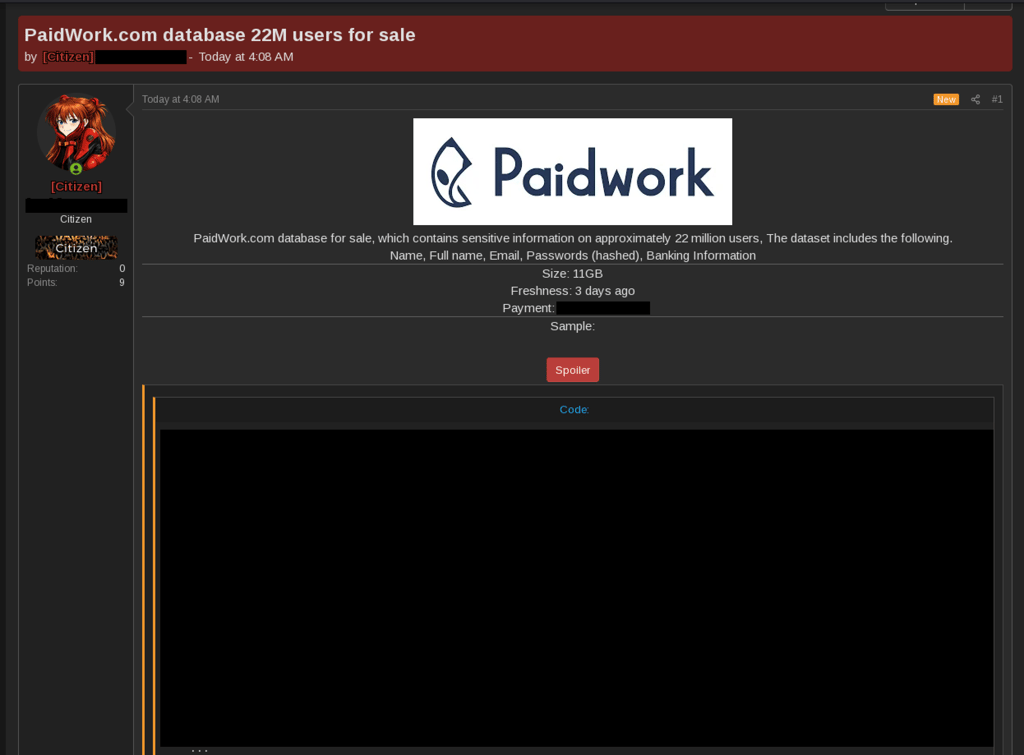
Task: Click the blacked-out code sample block
Action: coord(577,588)
